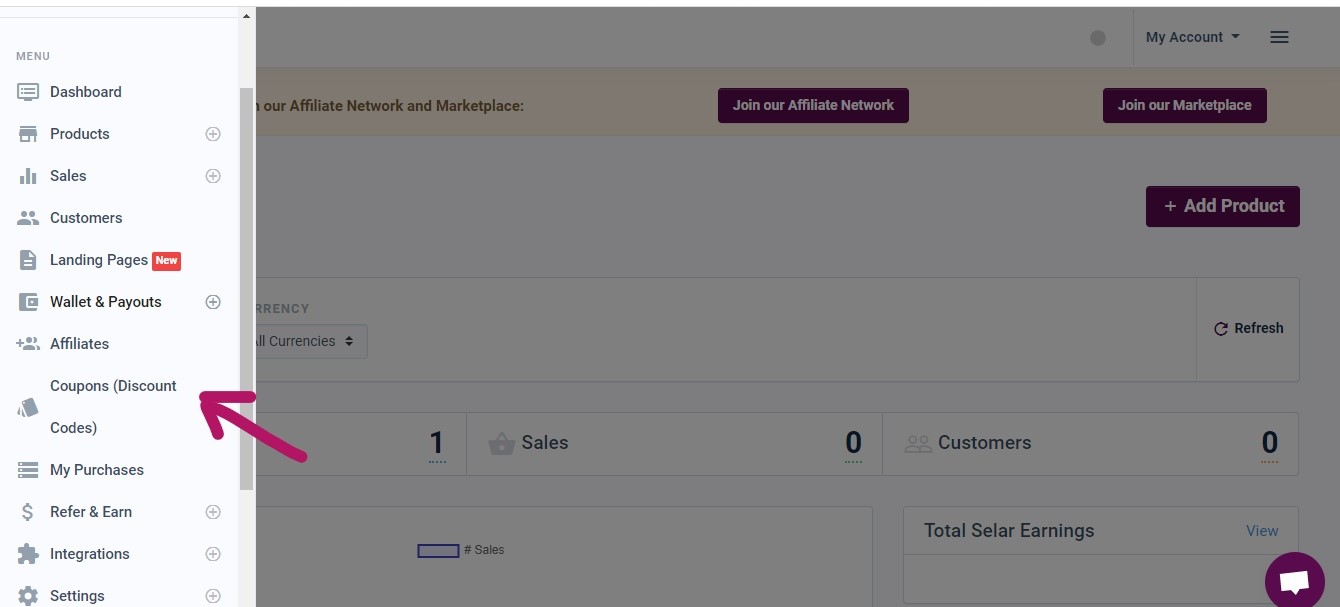Open My Purchases from the menu
The image size is (1340, 607).
click(x=96, y=469)
